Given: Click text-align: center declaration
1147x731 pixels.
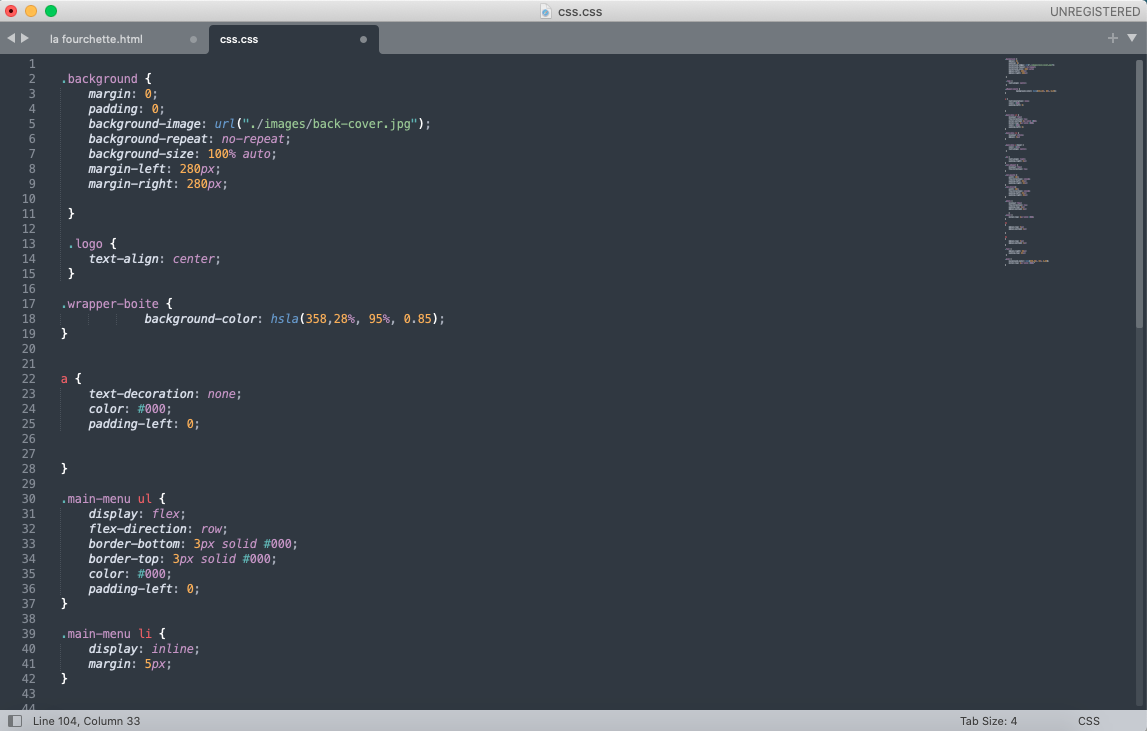Looking at the screenshot, I should (x=154, y=259).
